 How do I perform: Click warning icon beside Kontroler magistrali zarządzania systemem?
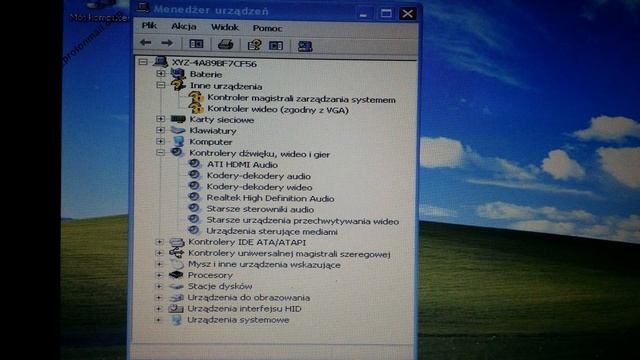click(x=196, y=97)
